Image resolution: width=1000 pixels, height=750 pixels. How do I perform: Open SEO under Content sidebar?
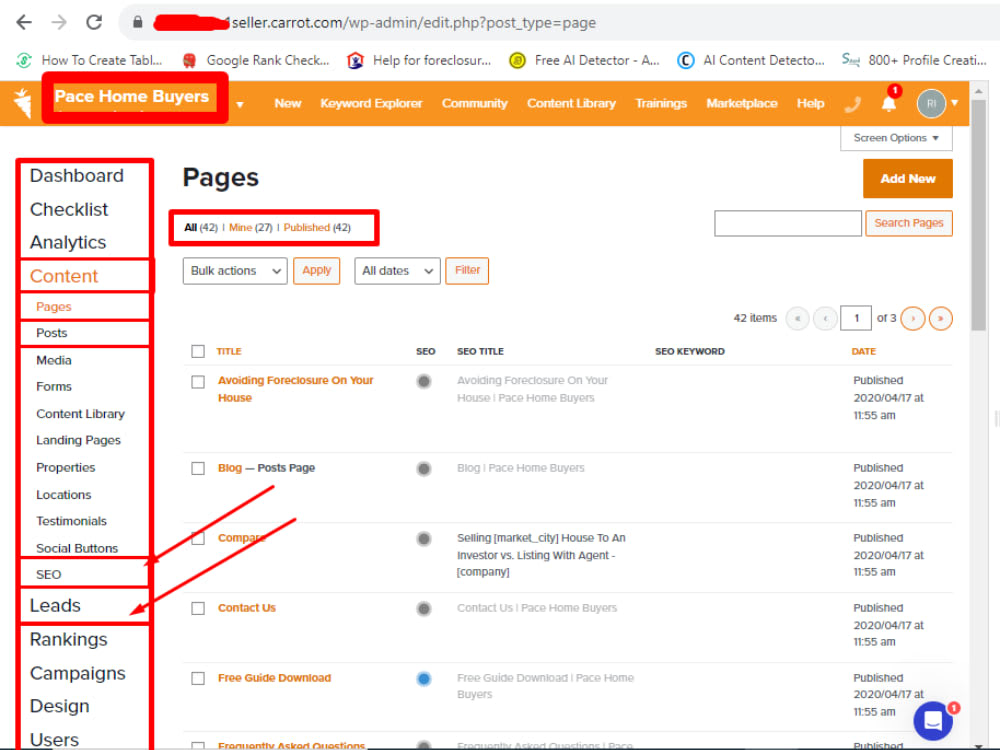(x=48, y=575)
